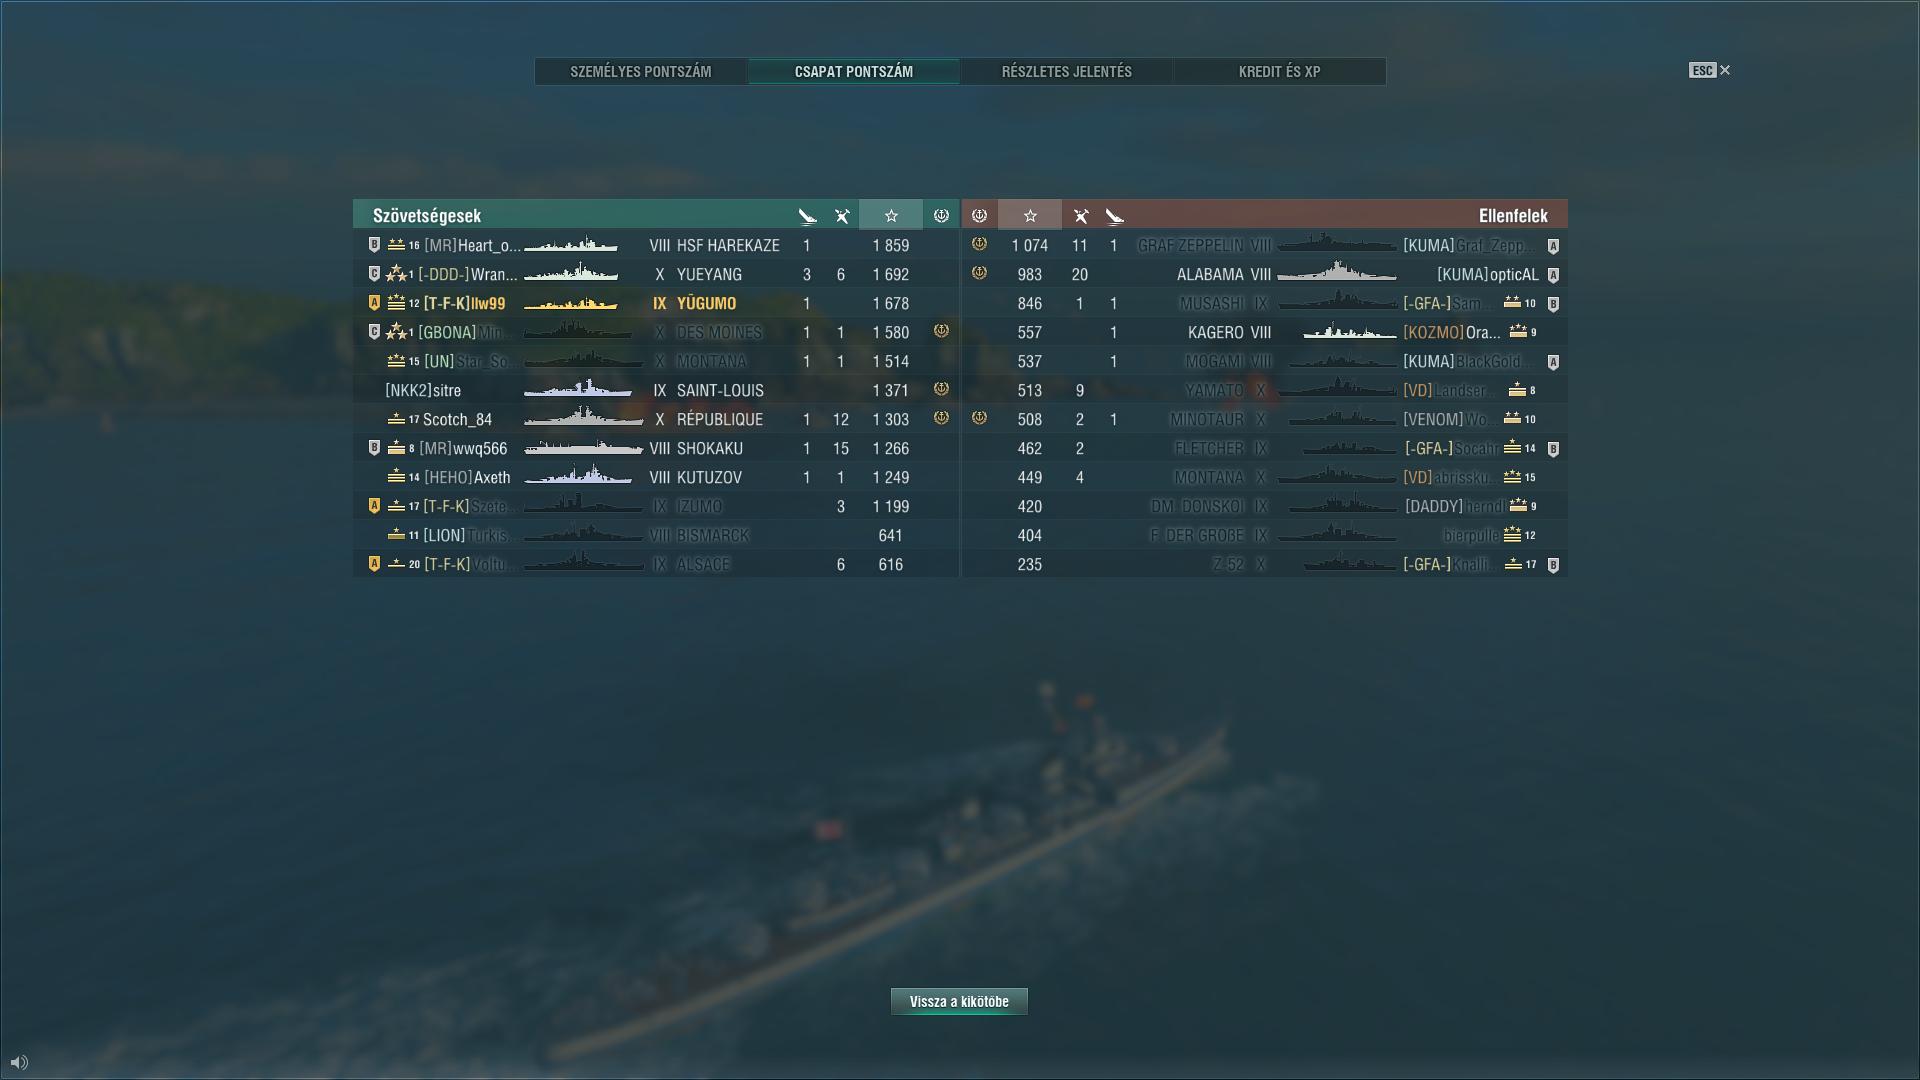Sort enemies by star base XP column
This screenshot has width=1920, height=1080.
click(x=1030, y=215)
